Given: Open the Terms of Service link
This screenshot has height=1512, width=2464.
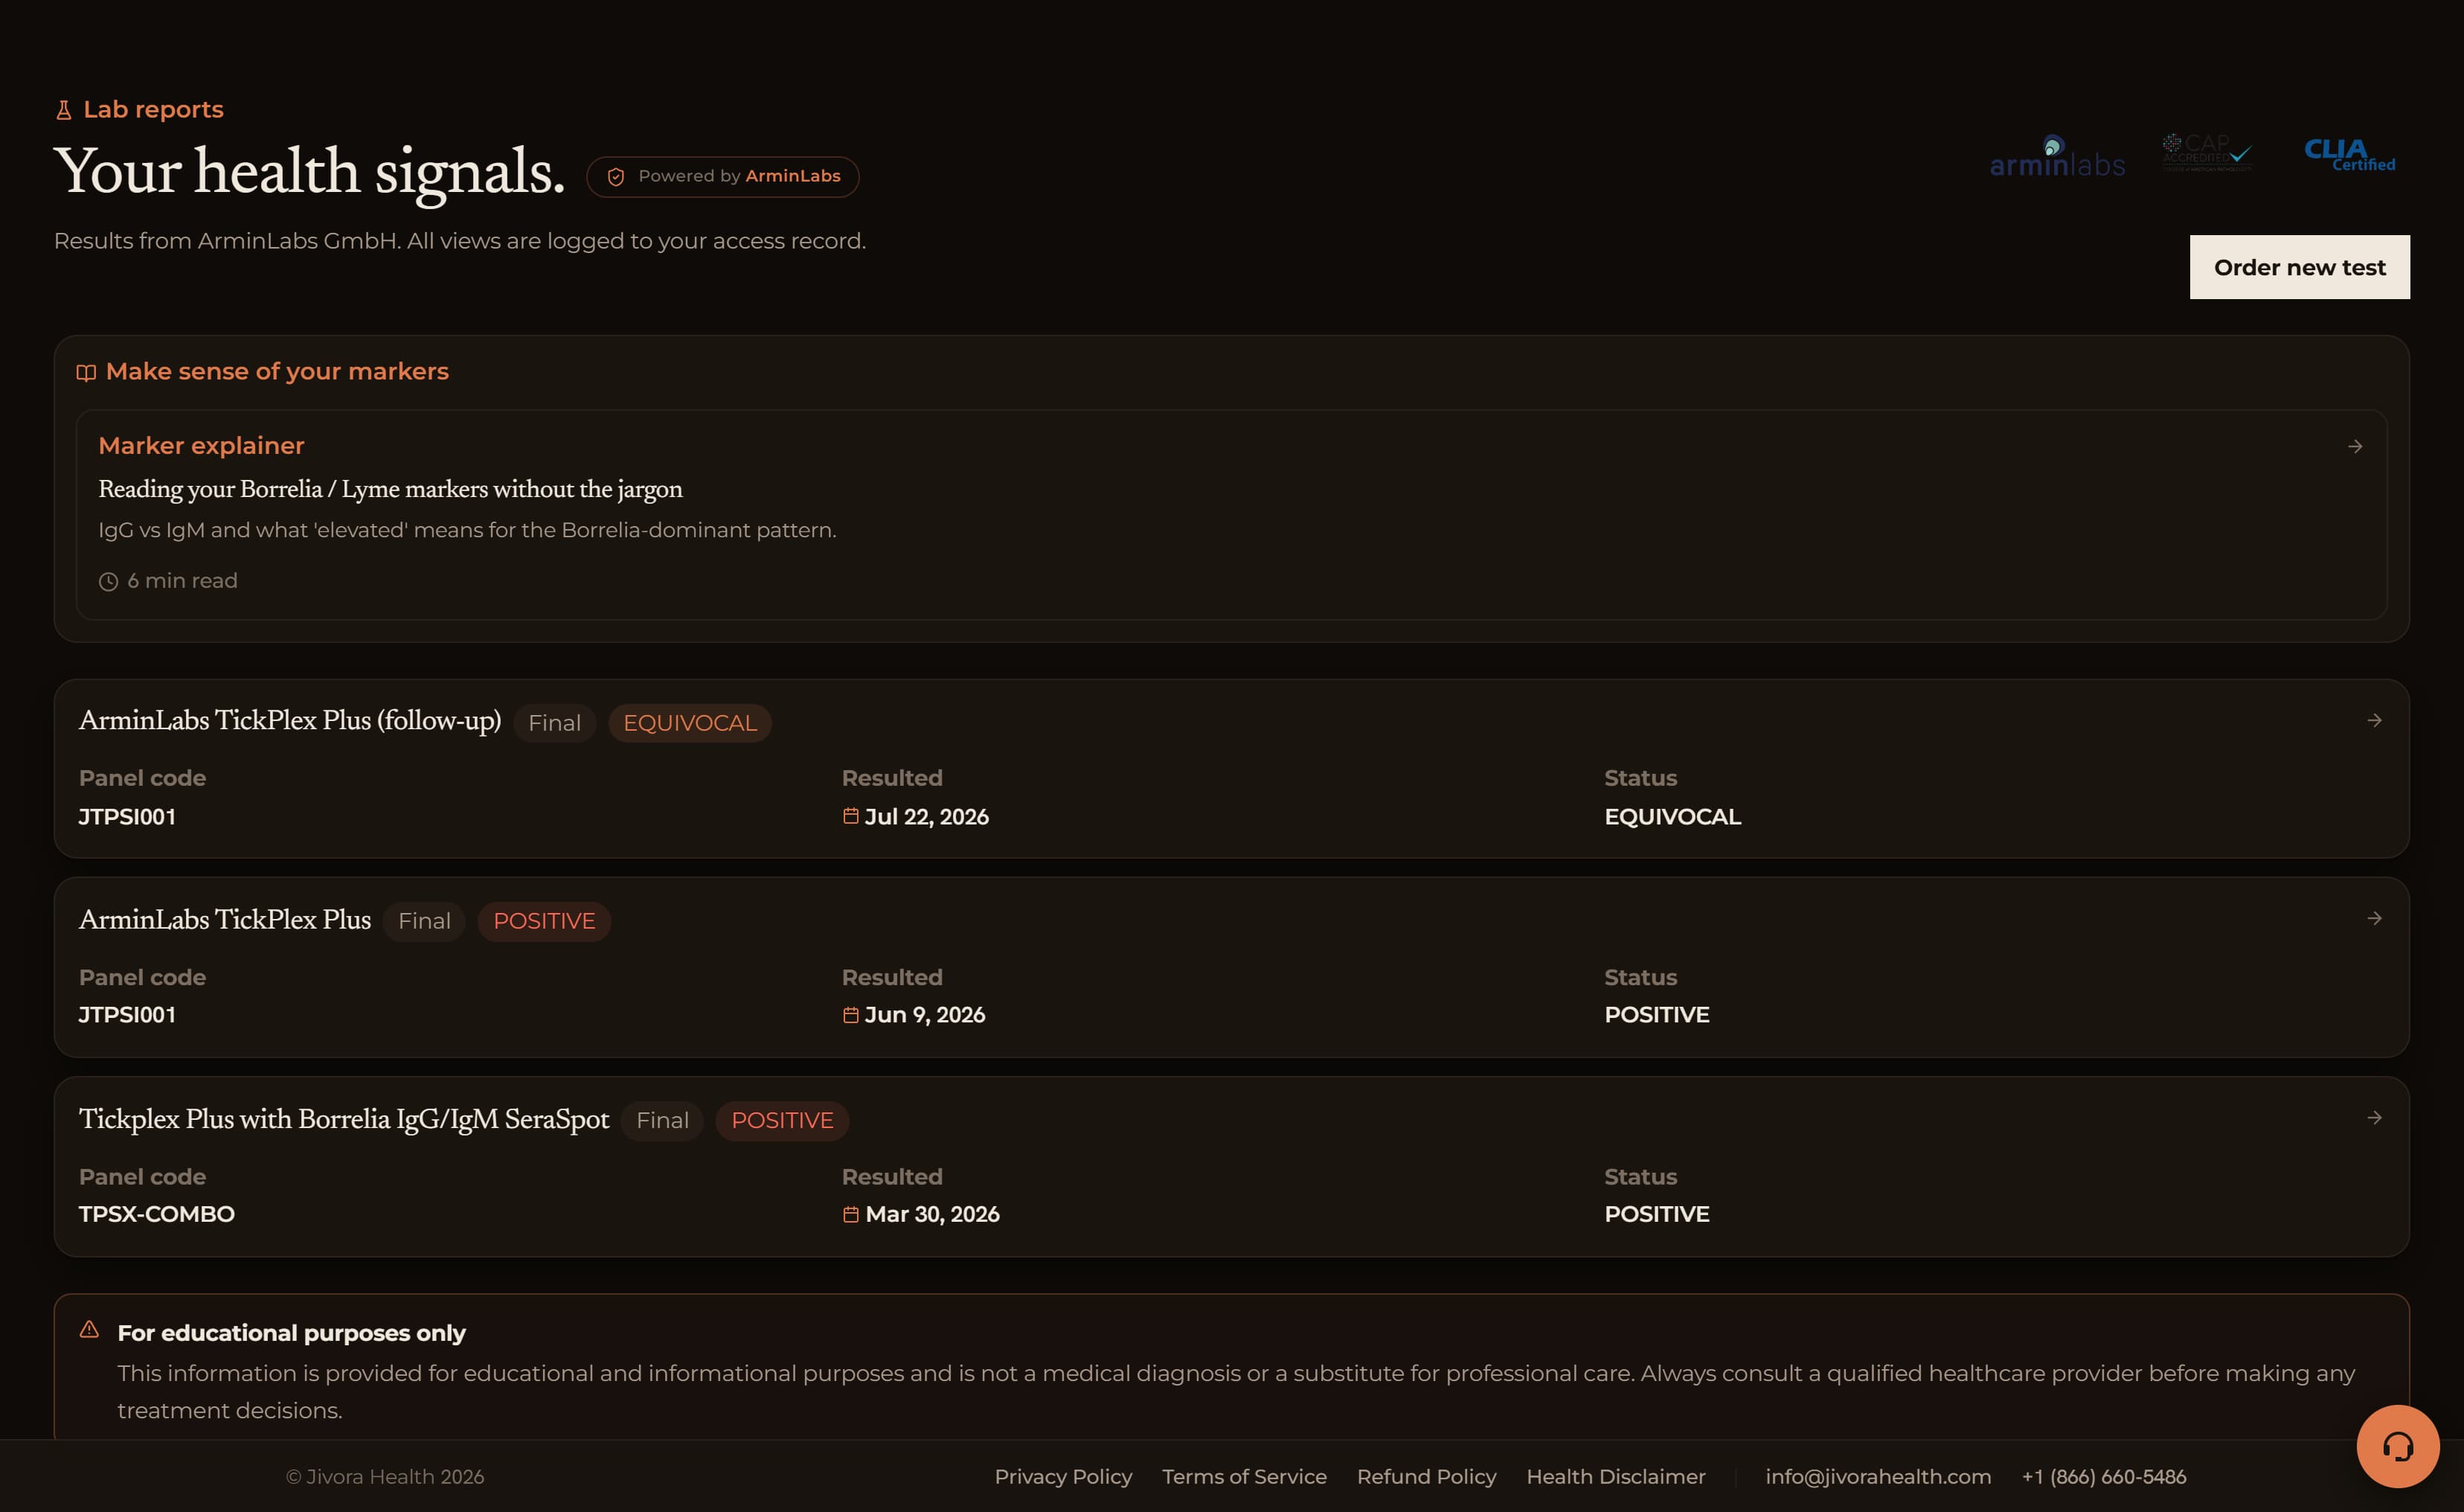Looking at the screenshot, I should click(1244, 1477).
